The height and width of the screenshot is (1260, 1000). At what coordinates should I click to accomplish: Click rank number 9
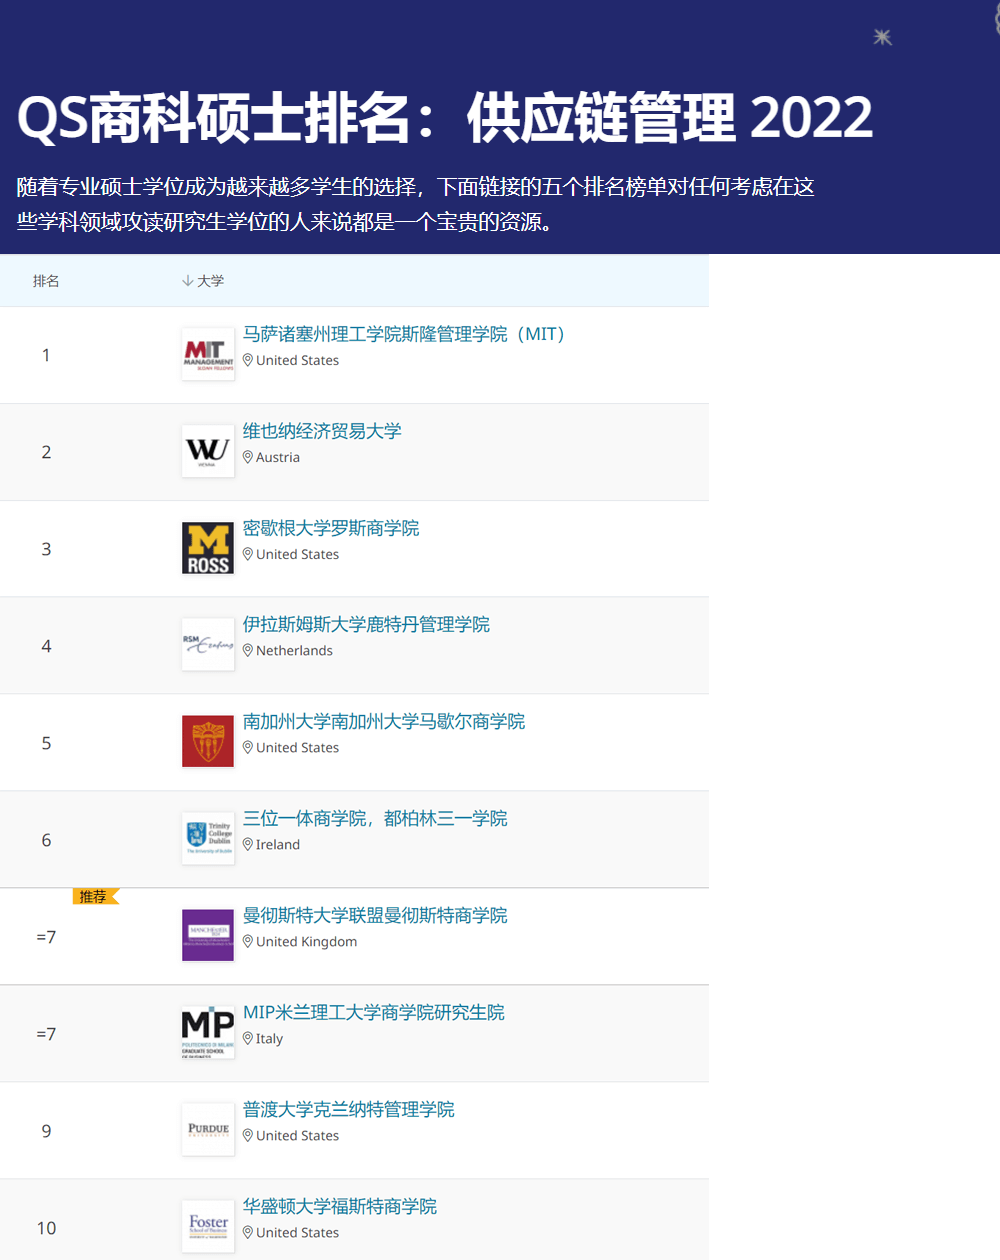pos(46,1131)
